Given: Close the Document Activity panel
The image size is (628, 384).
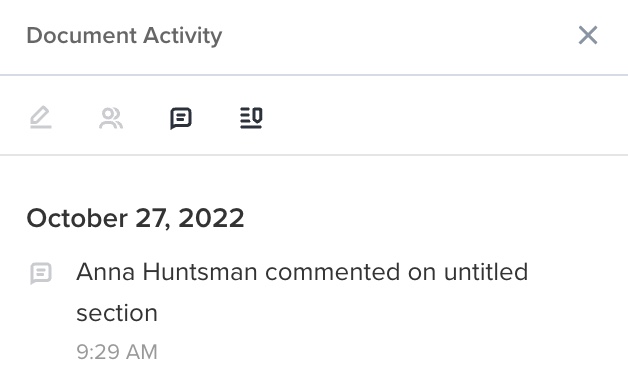Looking at the screenshot, I should pyautogui.click(x=588, y=35).
